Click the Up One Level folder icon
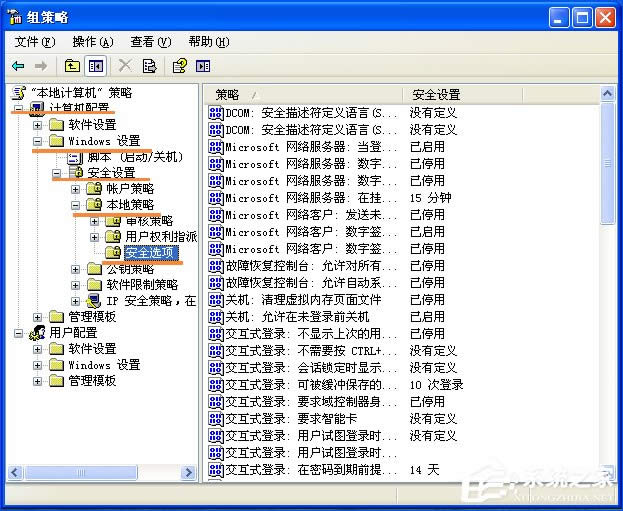Image resolution: width=623 pixels, height=511 pixels. pos(72,66)
